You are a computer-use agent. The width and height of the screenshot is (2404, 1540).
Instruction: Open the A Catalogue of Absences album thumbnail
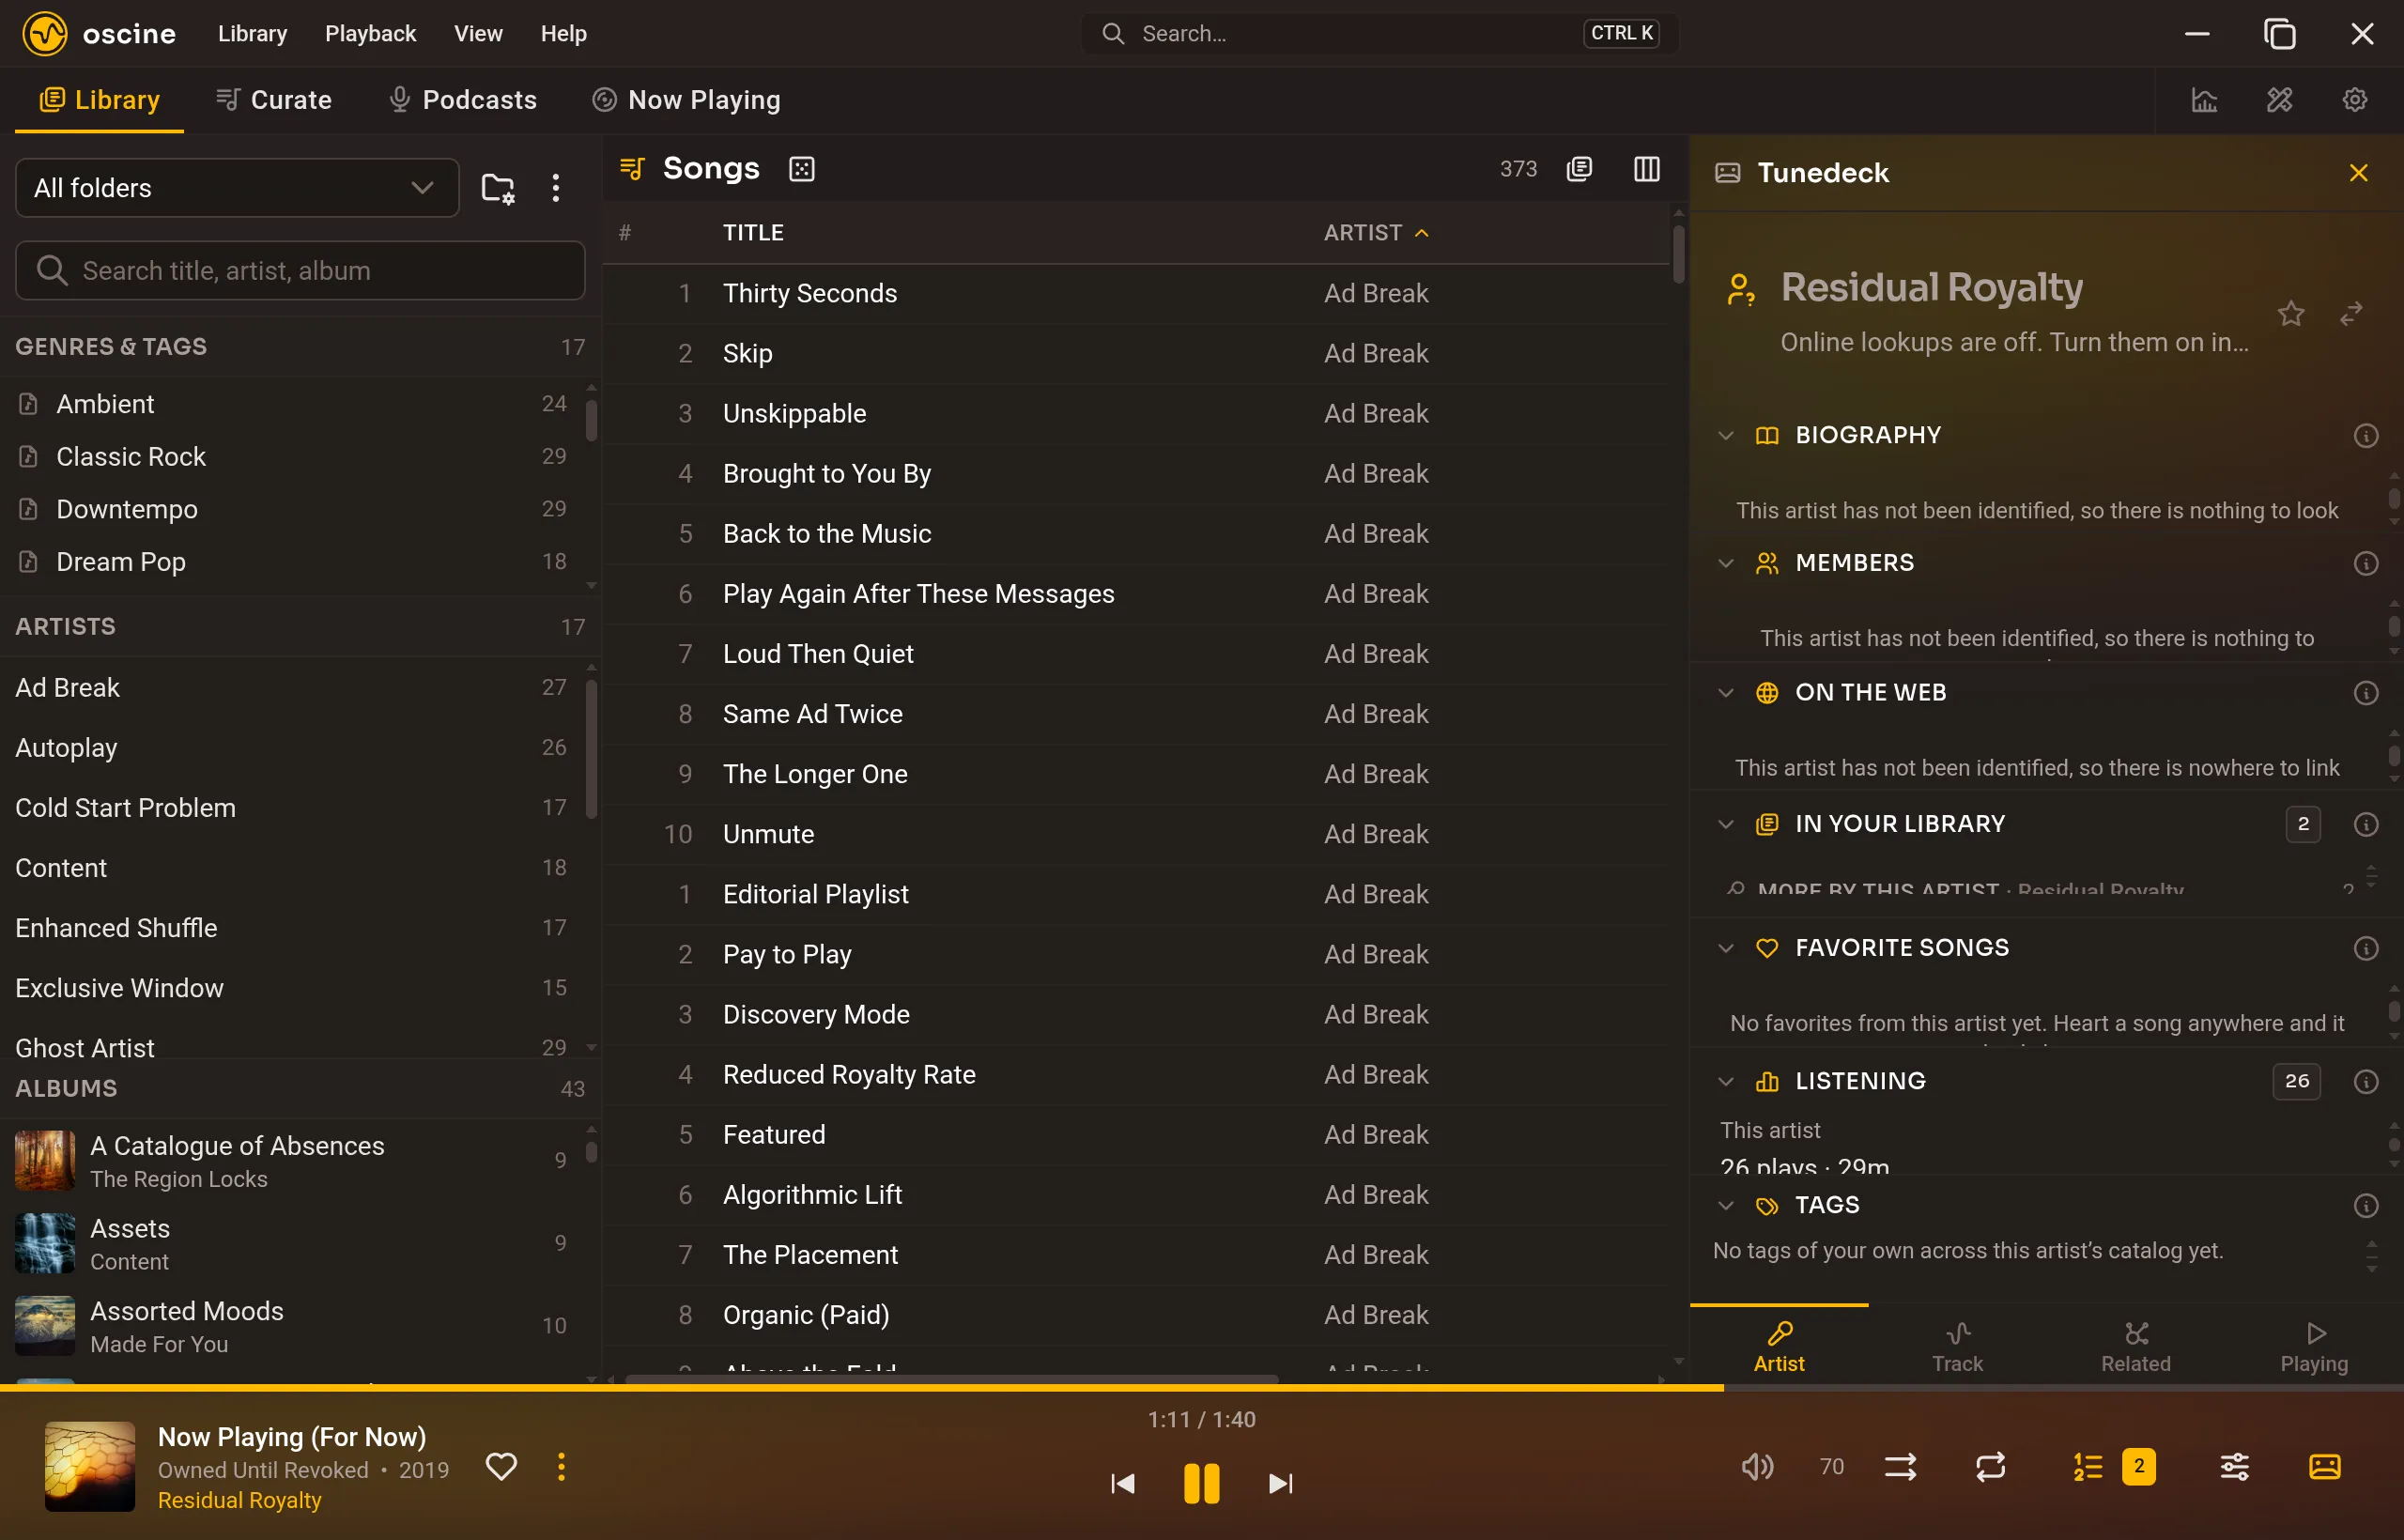click(x=45, y=1161)
